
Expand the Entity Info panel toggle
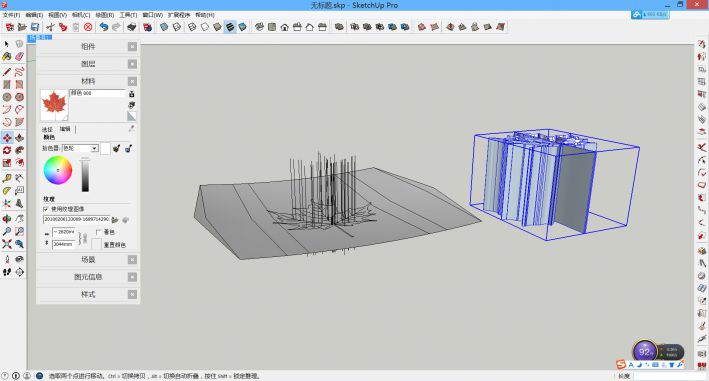click(x=132, y=277)
